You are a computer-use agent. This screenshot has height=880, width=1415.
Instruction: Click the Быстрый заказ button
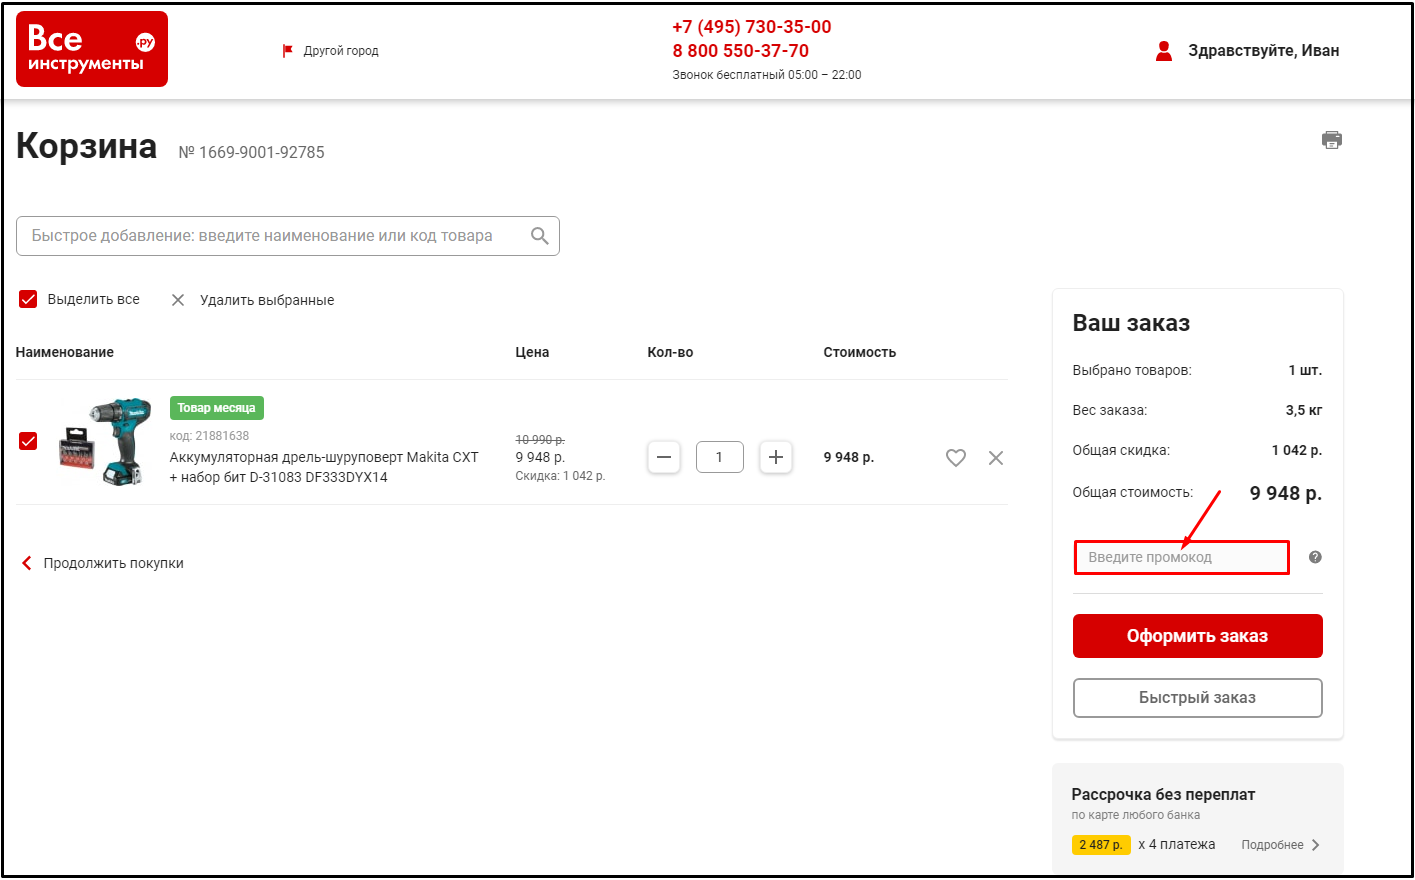click(x=1198, y=698)
